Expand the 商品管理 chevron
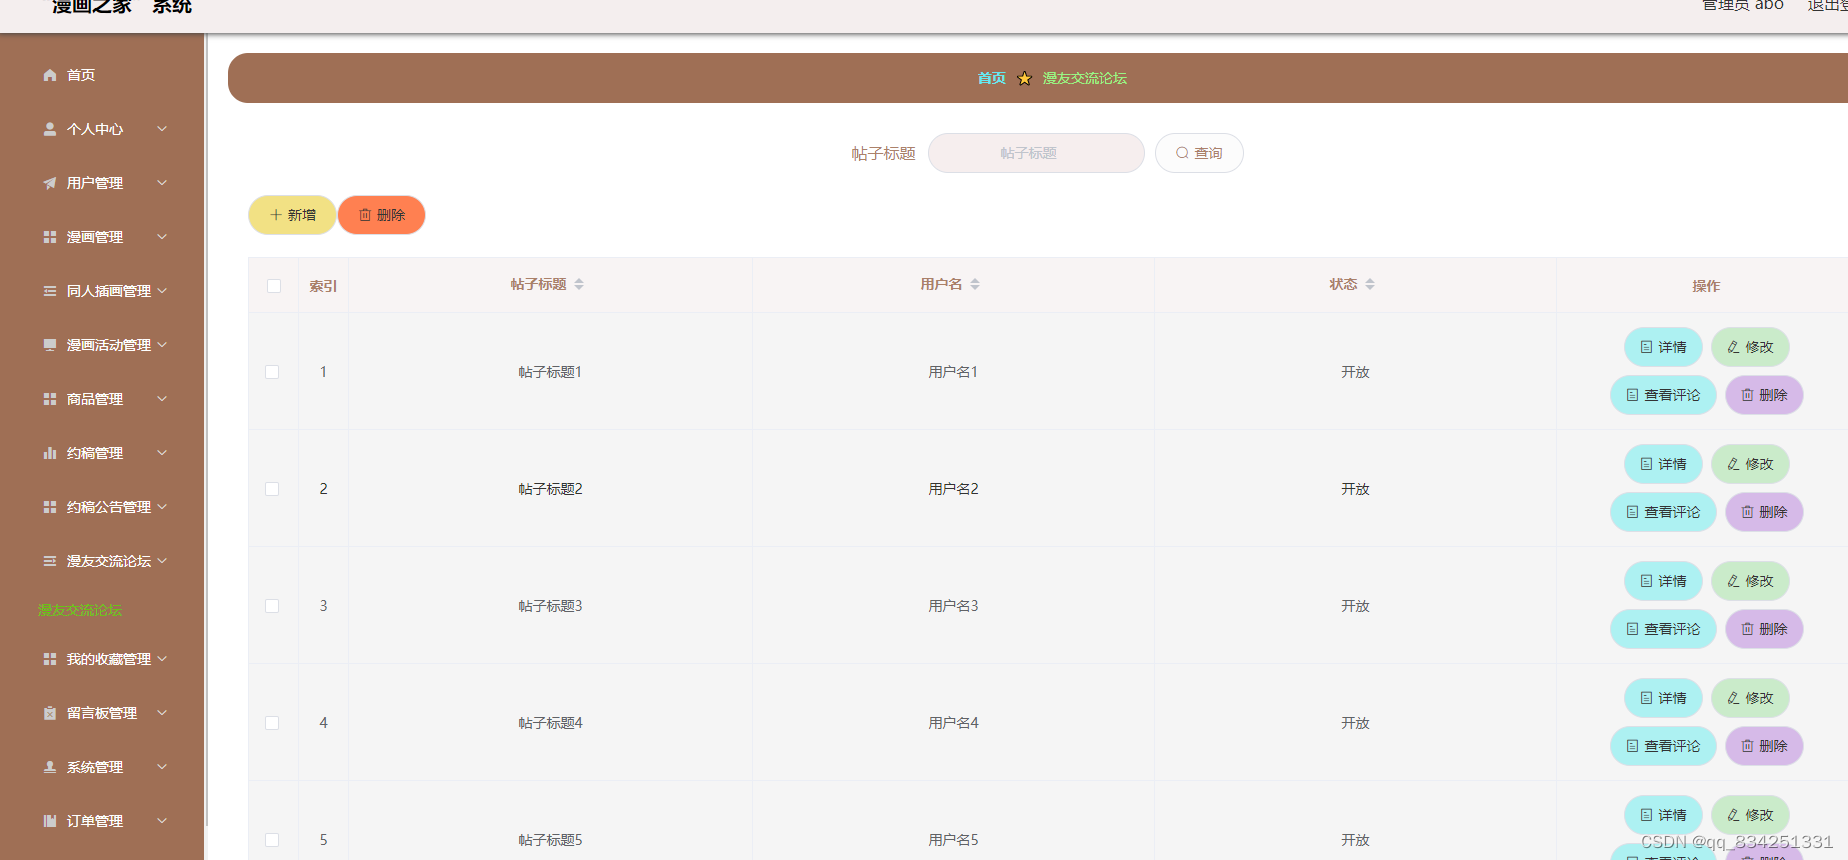Image resolution: width=1848 pixels, height=860 pixels. (x=162, y=399)
